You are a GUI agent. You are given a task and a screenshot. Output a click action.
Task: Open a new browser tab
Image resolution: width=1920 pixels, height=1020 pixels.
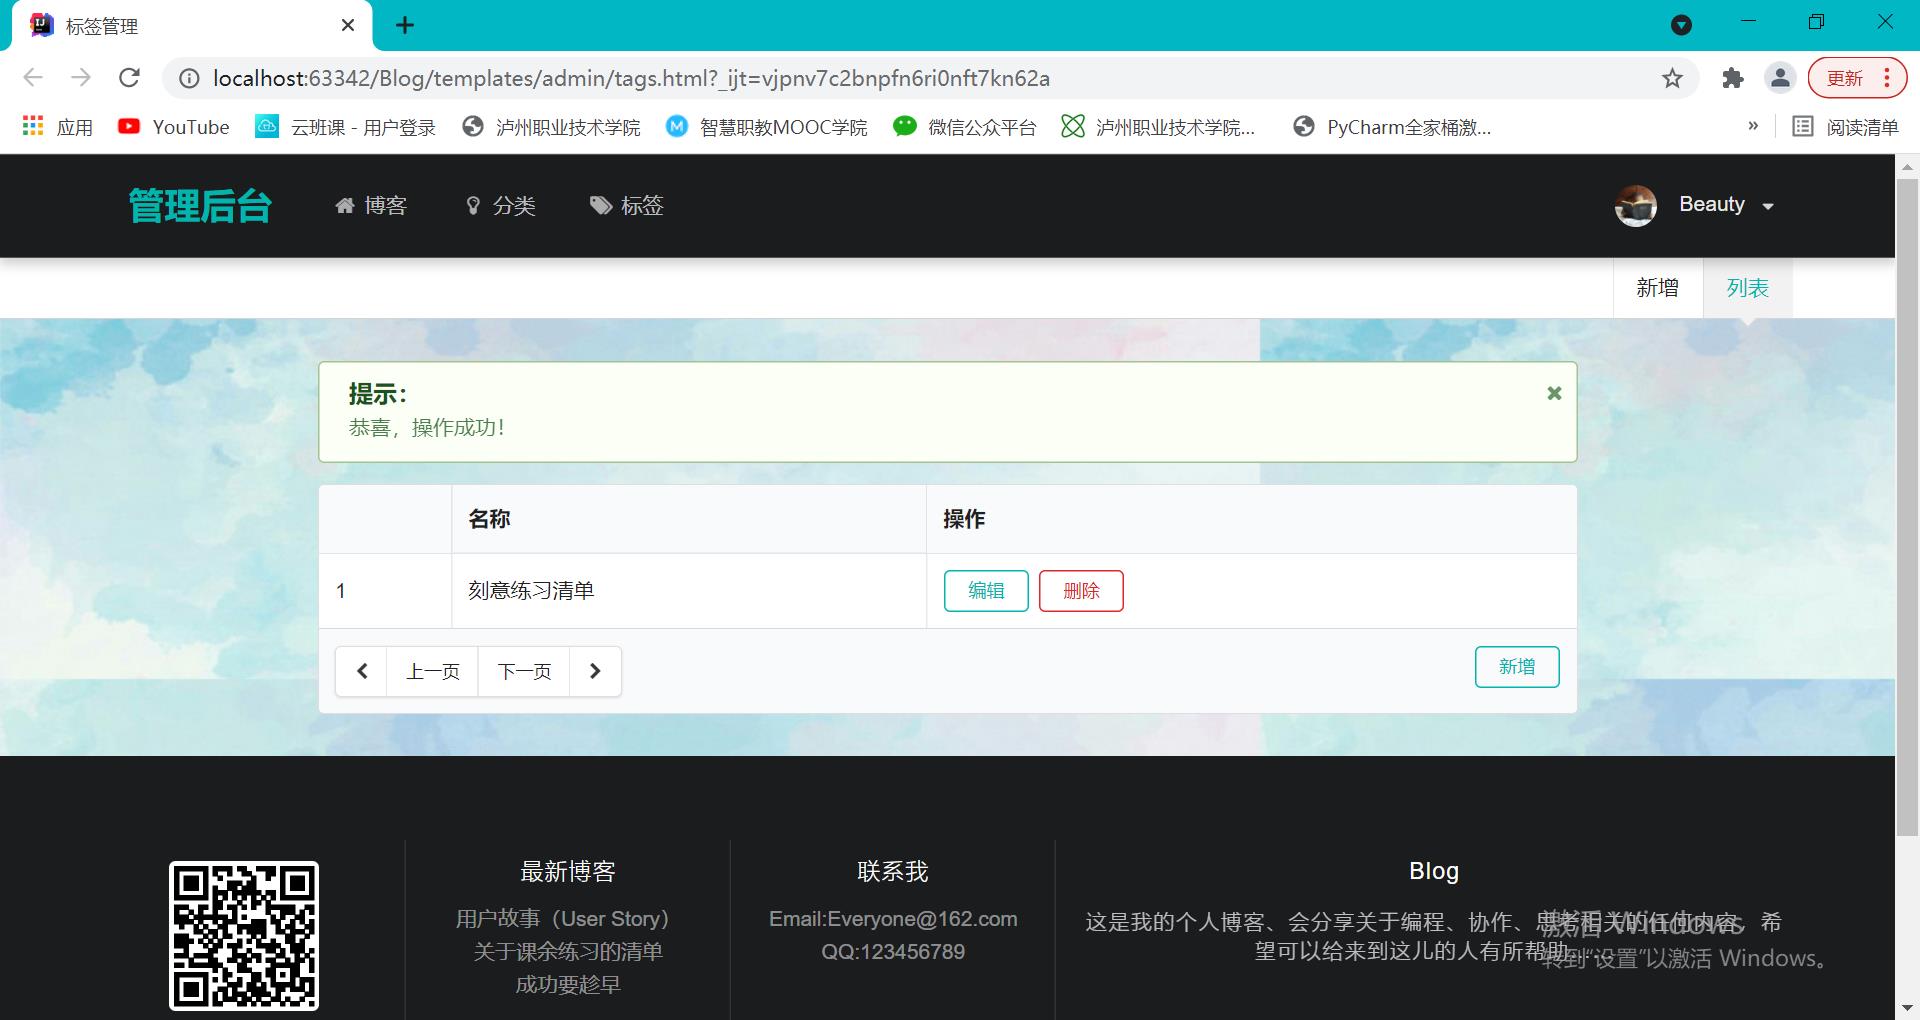click(405, 25)
